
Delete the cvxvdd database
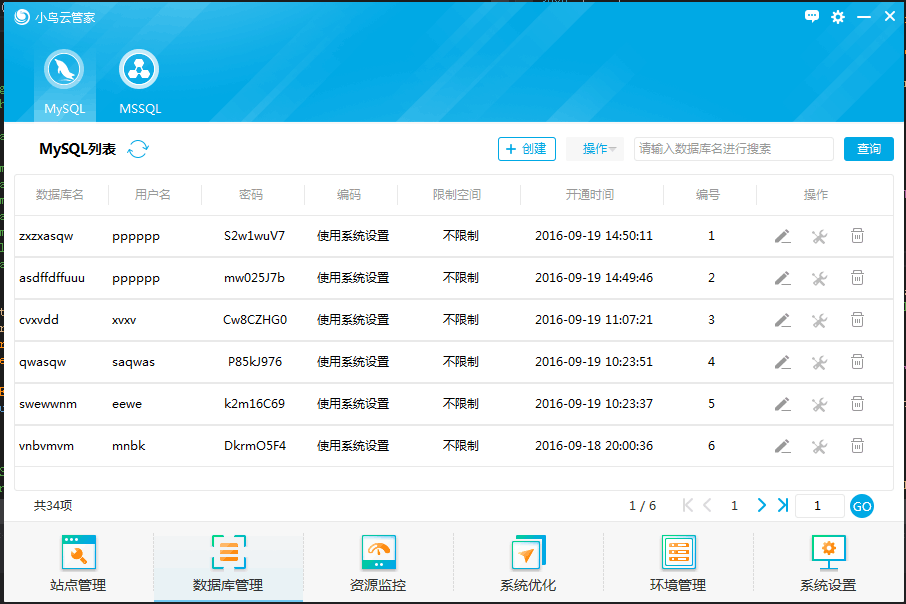point(857,320)
